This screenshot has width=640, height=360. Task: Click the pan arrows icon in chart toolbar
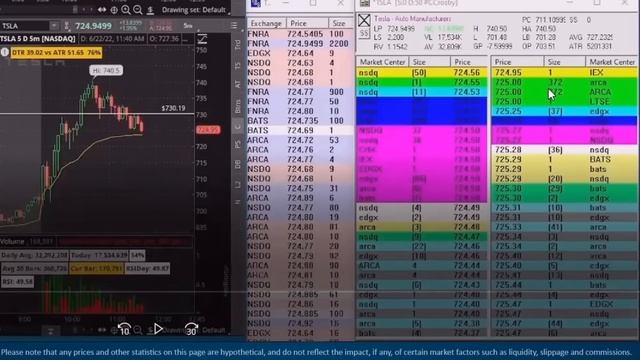(102, 9)
